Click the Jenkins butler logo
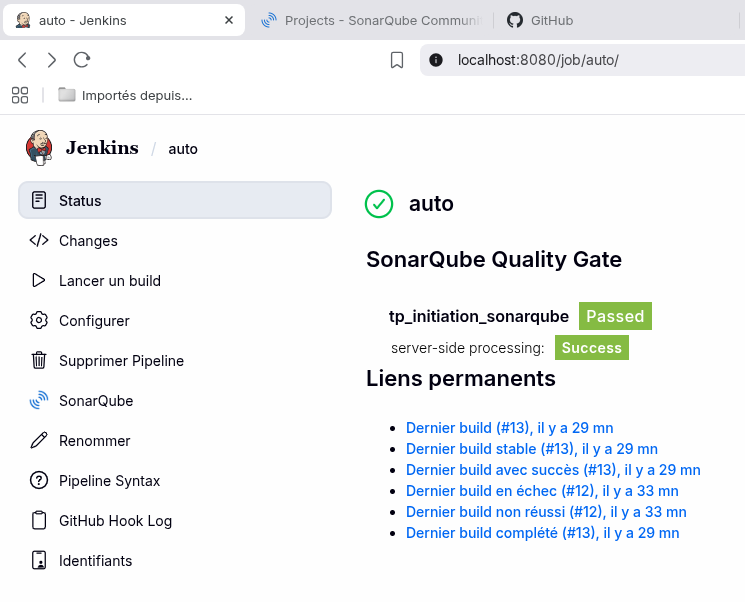Viewport: 745px width, 602px height. [x=39, y=148]
